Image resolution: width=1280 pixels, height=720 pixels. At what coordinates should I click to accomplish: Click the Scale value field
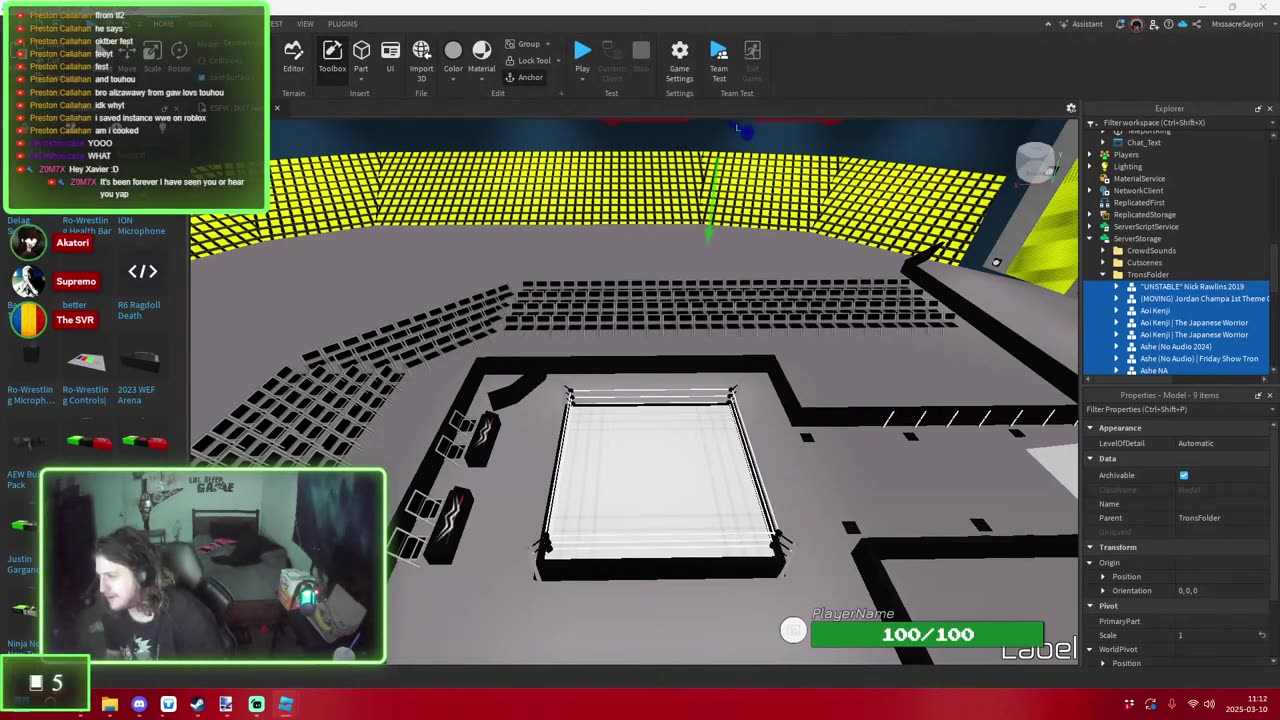coord(1215,636)
